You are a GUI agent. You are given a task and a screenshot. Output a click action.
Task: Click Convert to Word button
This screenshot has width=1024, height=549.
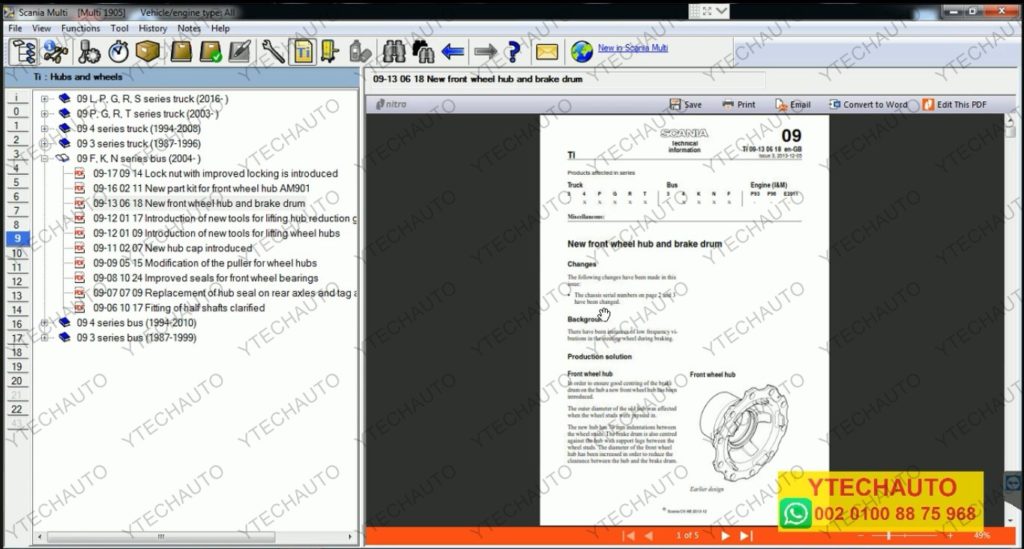point(868,104)
